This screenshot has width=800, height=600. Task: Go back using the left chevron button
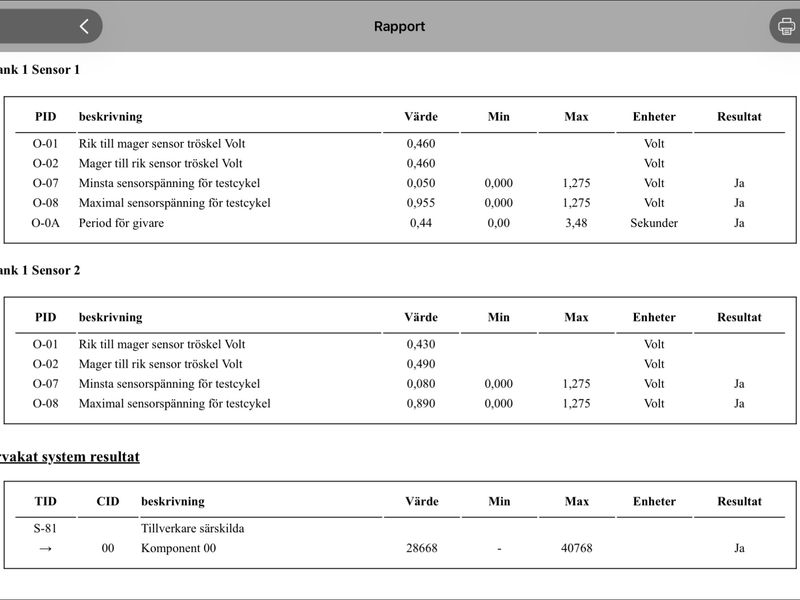coord(84,26)
